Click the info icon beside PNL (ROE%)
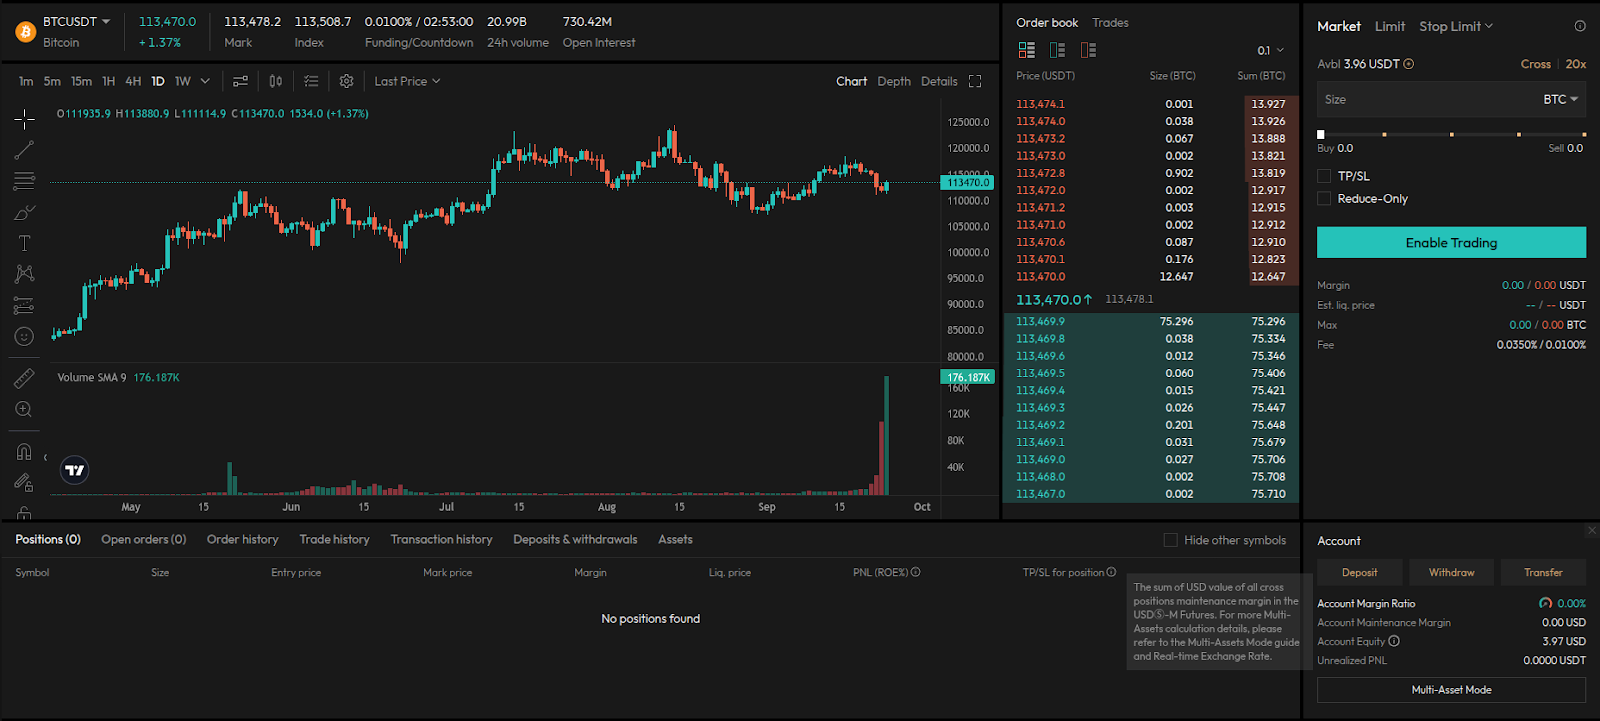Viewport: 1600px width, 721px height. [x=915, y=572]
